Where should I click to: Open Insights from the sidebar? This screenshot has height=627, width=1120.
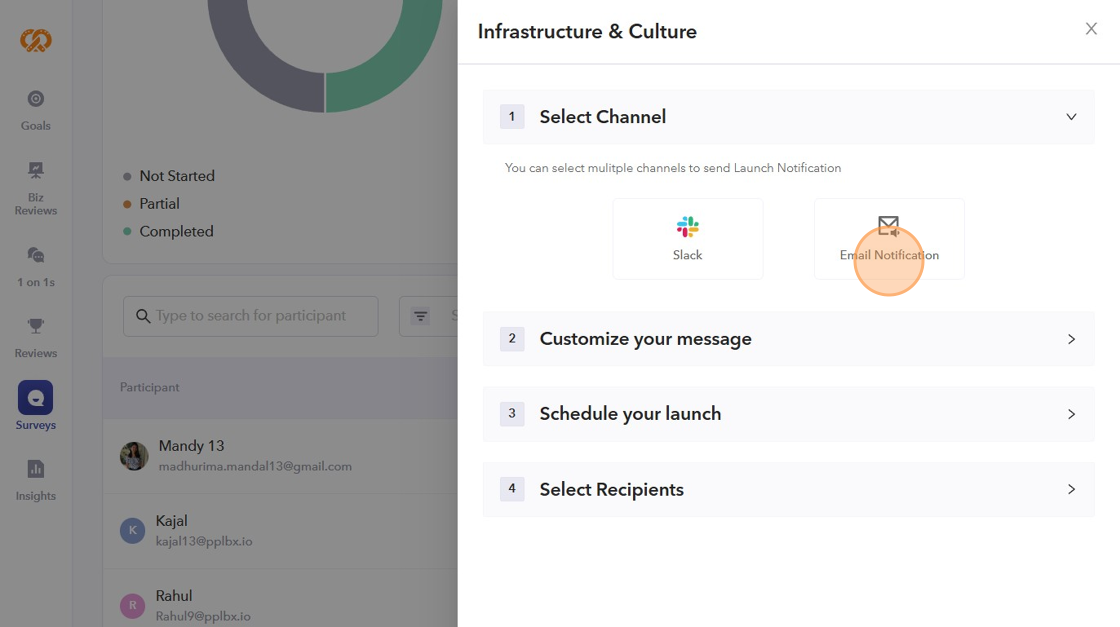[36, 479]
